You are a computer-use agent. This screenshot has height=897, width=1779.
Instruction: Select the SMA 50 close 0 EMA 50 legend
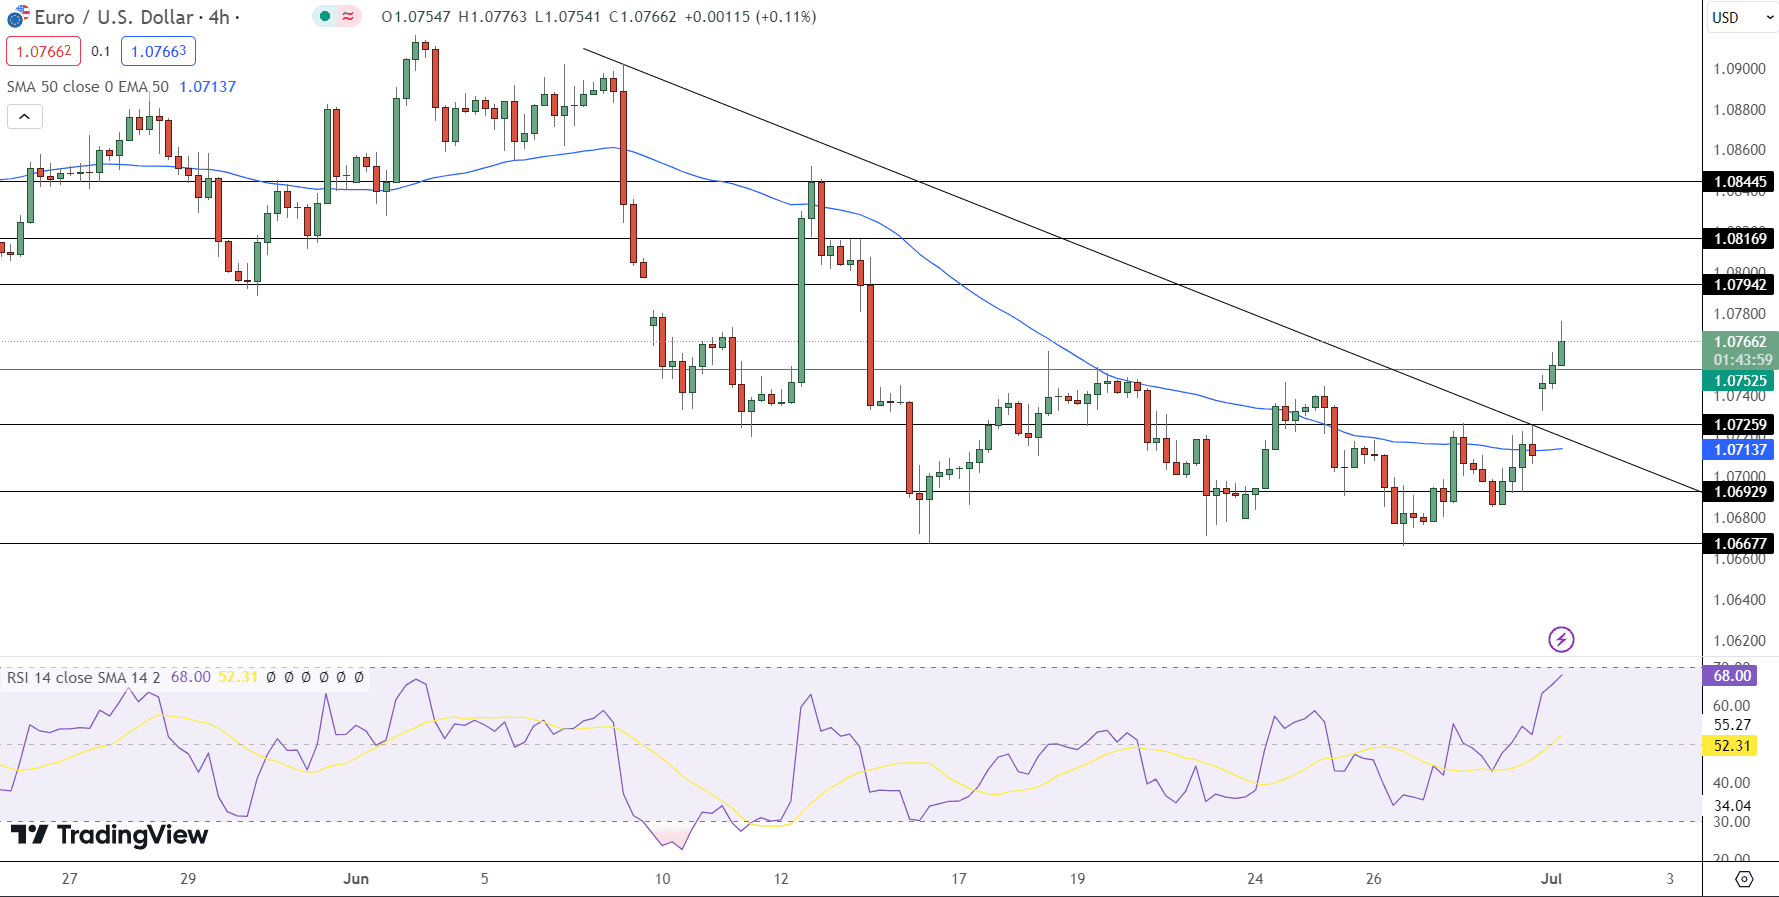click(x=88, y=87)
